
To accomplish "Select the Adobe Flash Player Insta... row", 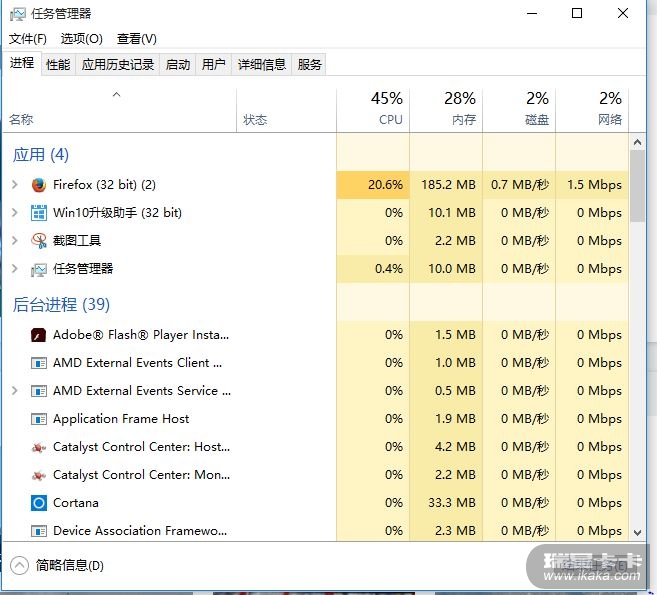I will point(141,335).
